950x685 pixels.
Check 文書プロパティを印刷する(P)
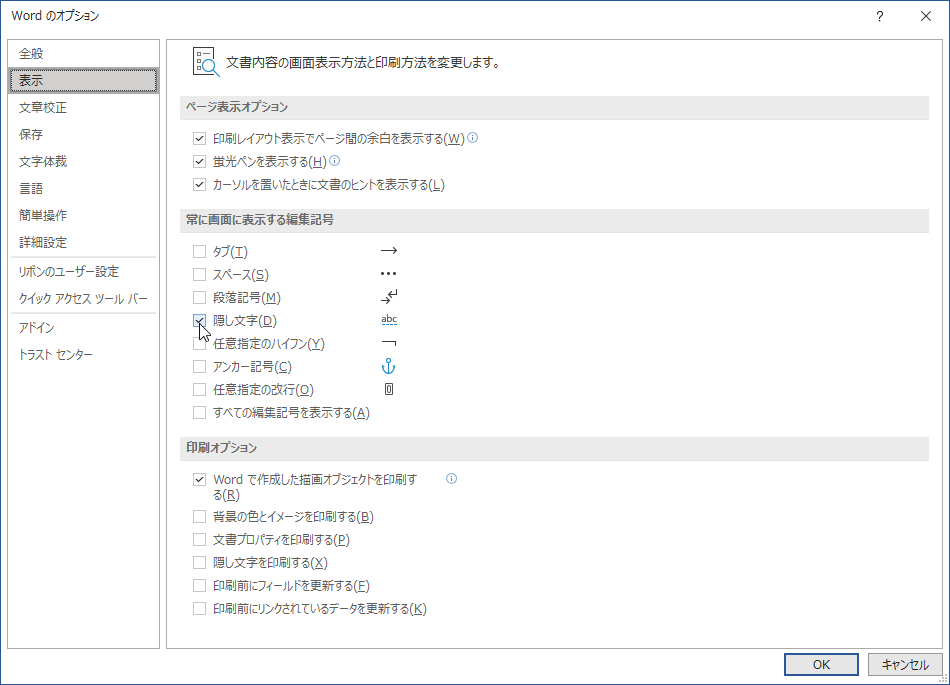(x=199, y=540)
